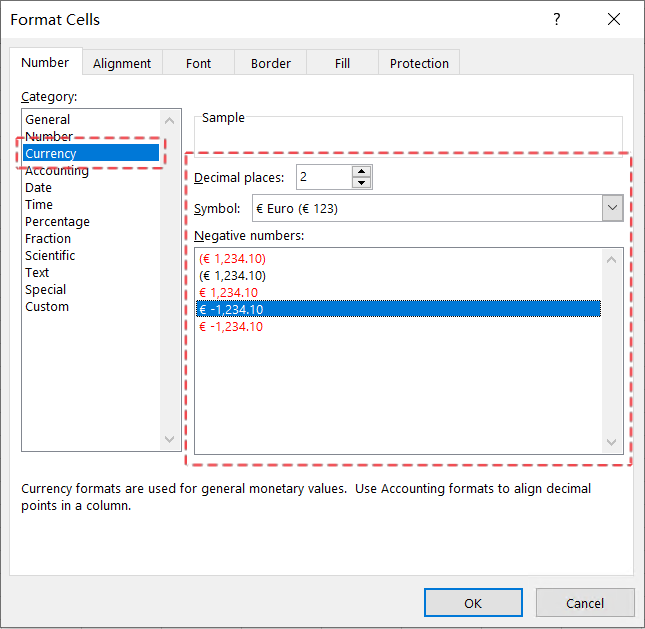Viewport: 645px width, 629px height.
Task: Click the Symbol box showing € Euro
Action: click(427, 208)
